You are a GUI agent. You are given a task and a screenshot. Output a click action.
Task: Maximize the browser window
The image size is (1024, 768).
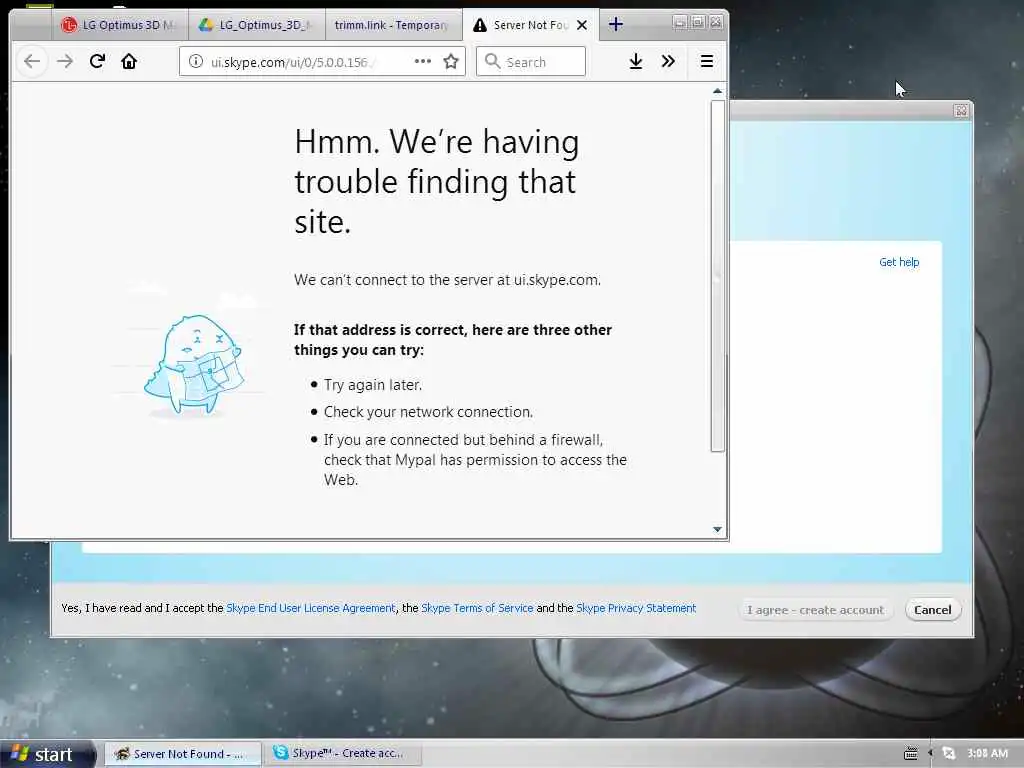click(698, 22)
